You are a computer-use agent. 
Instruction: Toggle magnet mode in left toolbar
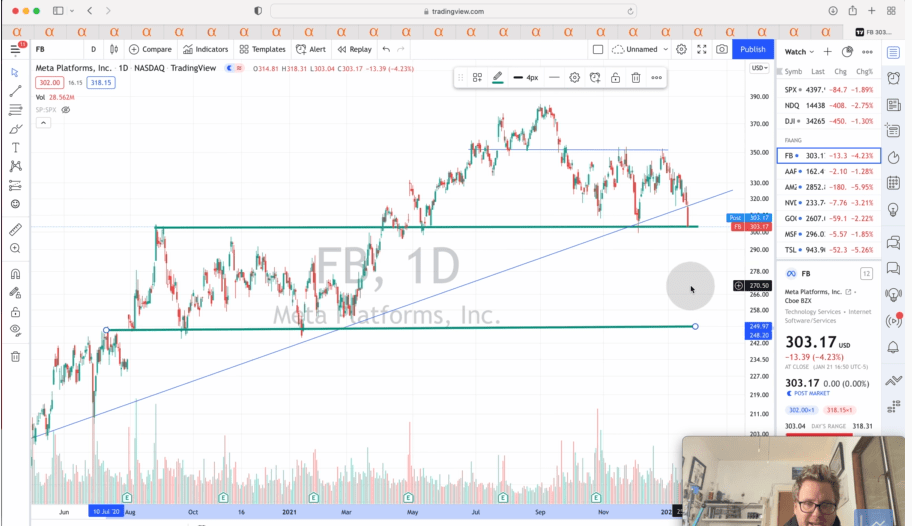pos(15,273)
